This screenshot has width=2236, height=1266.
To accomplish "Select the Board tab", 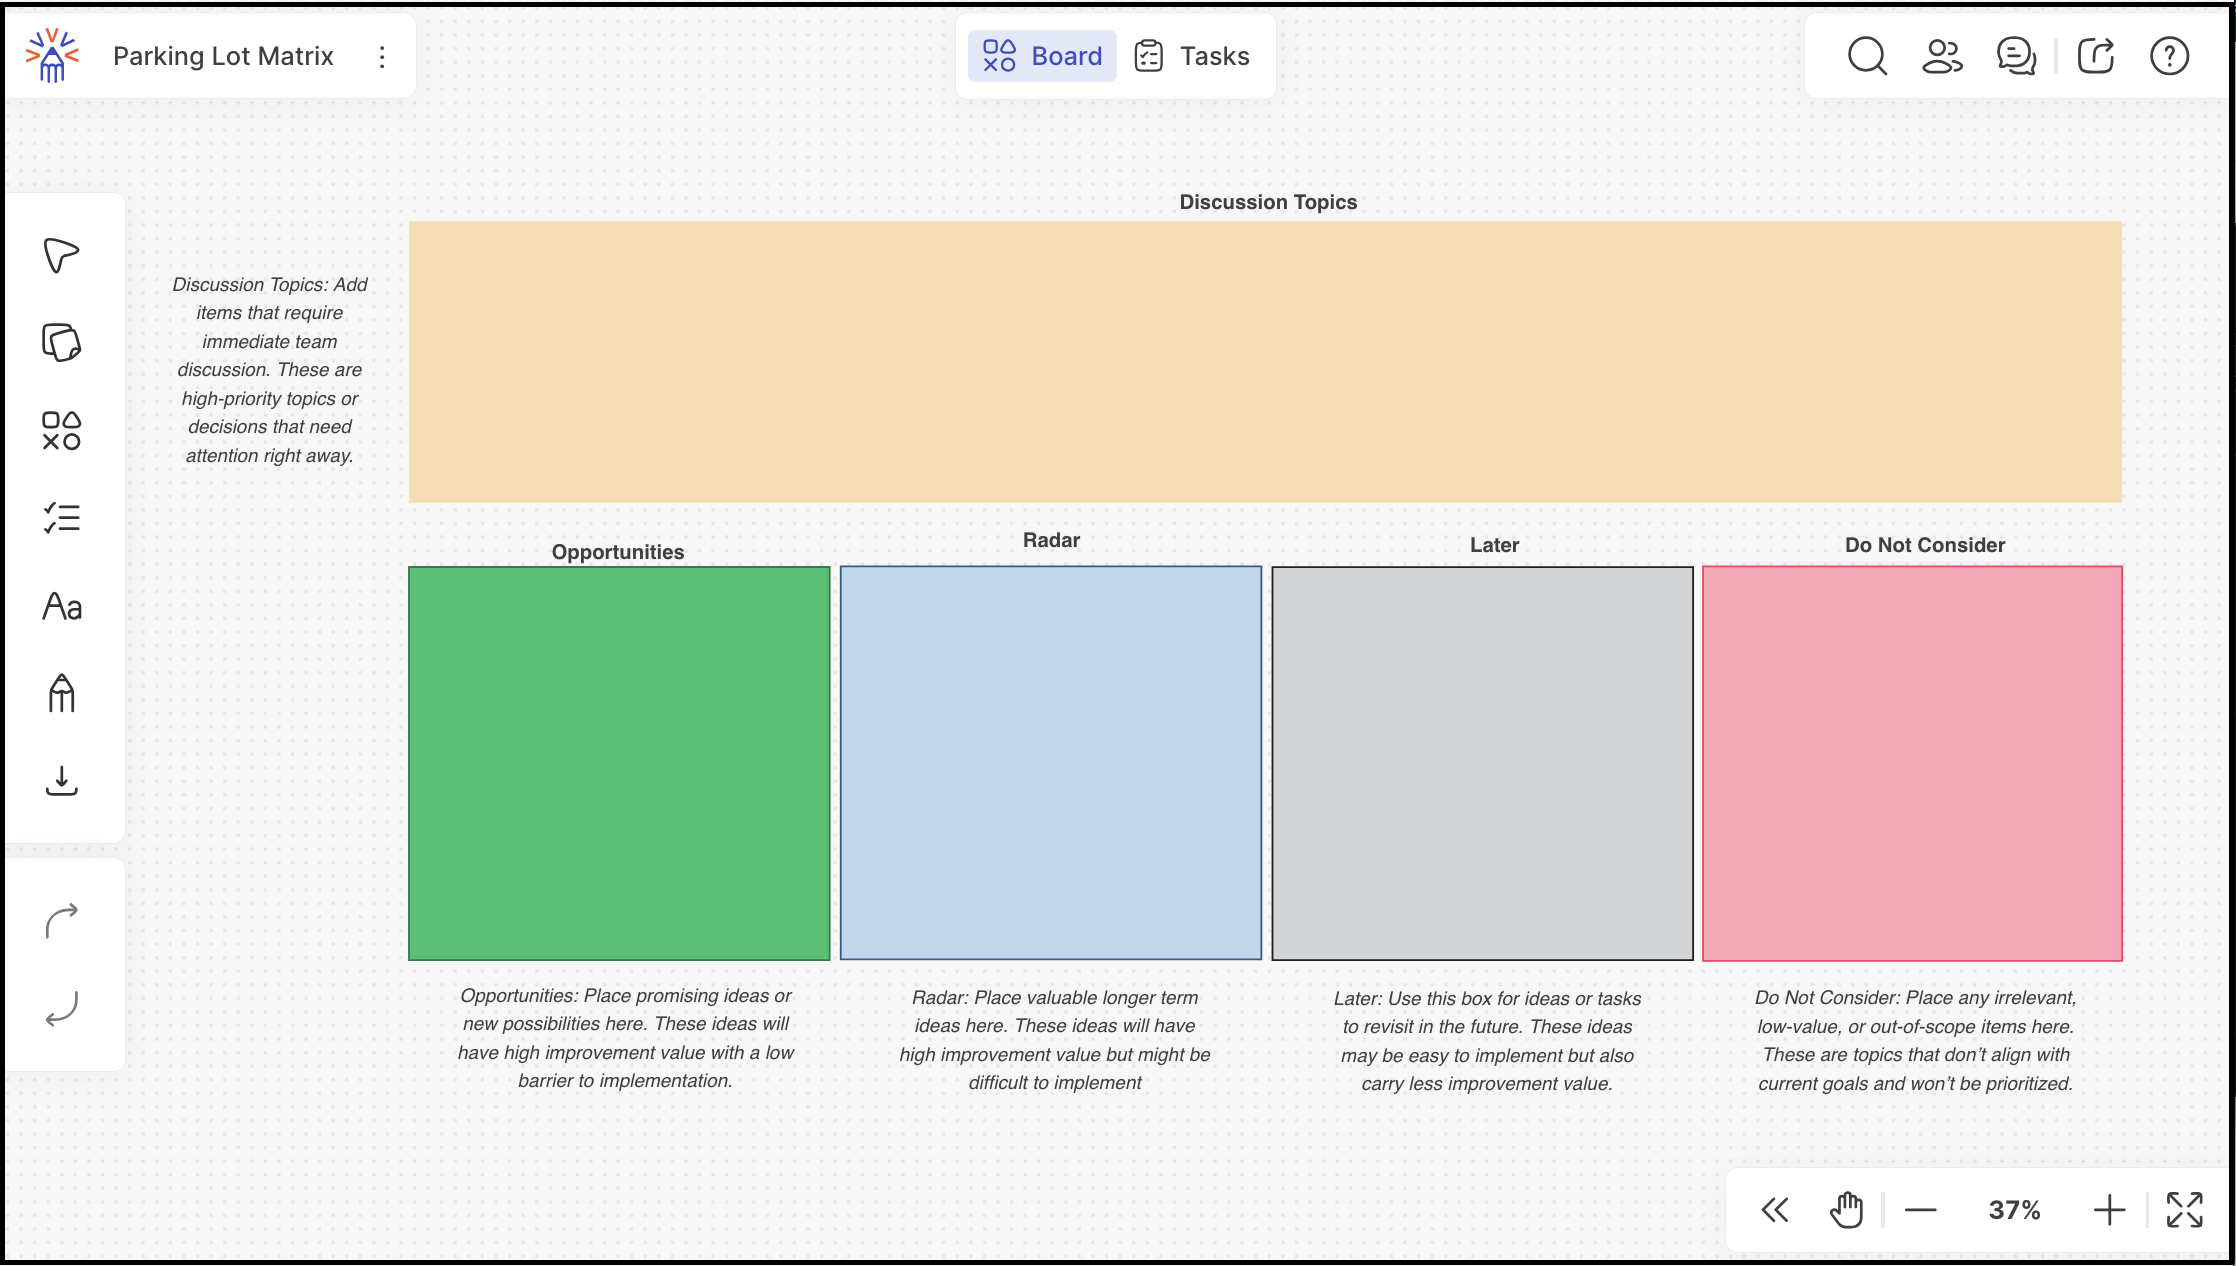I will click(1042, 56).
